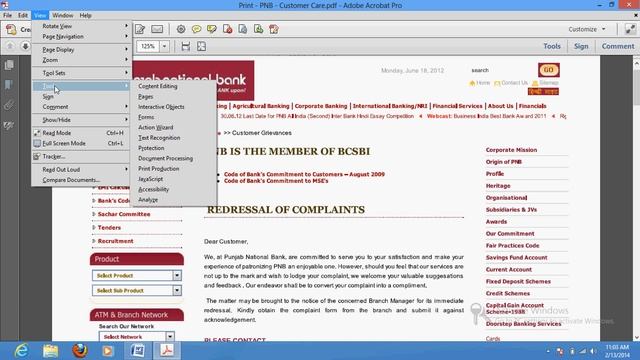Open the Window menu
This screenshot has width=640, height=360.
coord(62,16)
